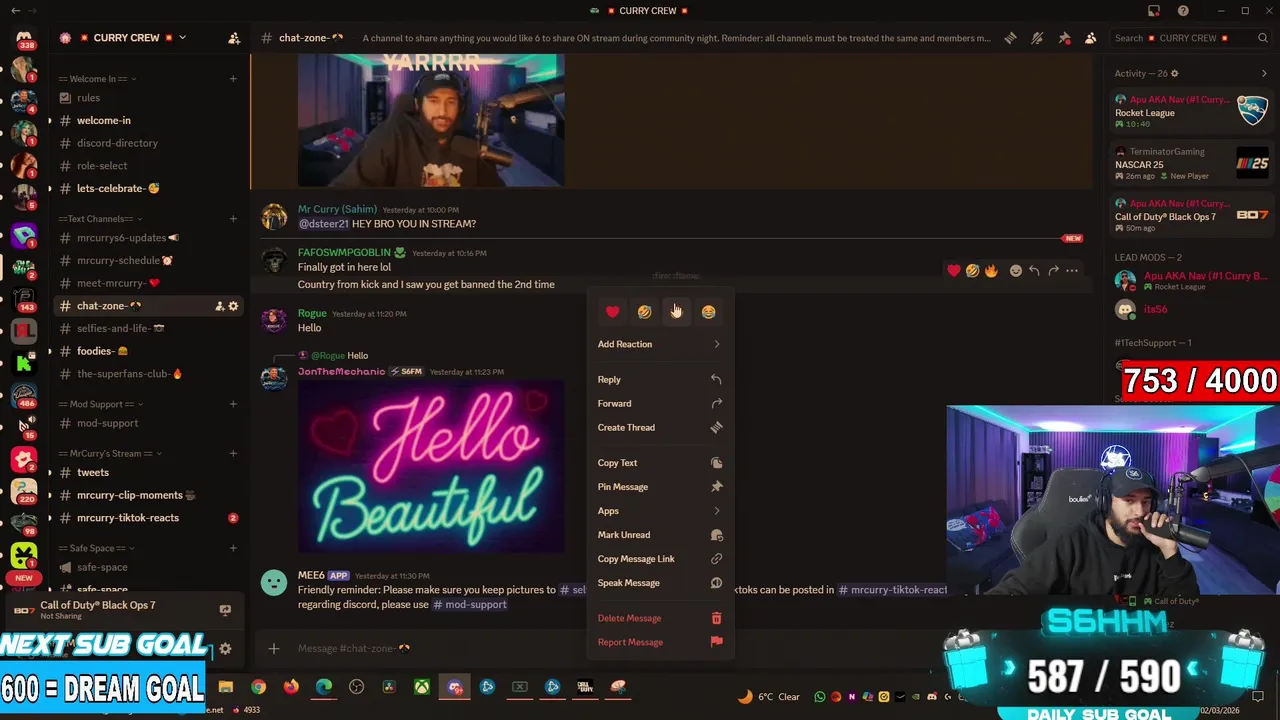
Task: Open Add Reaction submenu
Action: [x=660, y=344]
